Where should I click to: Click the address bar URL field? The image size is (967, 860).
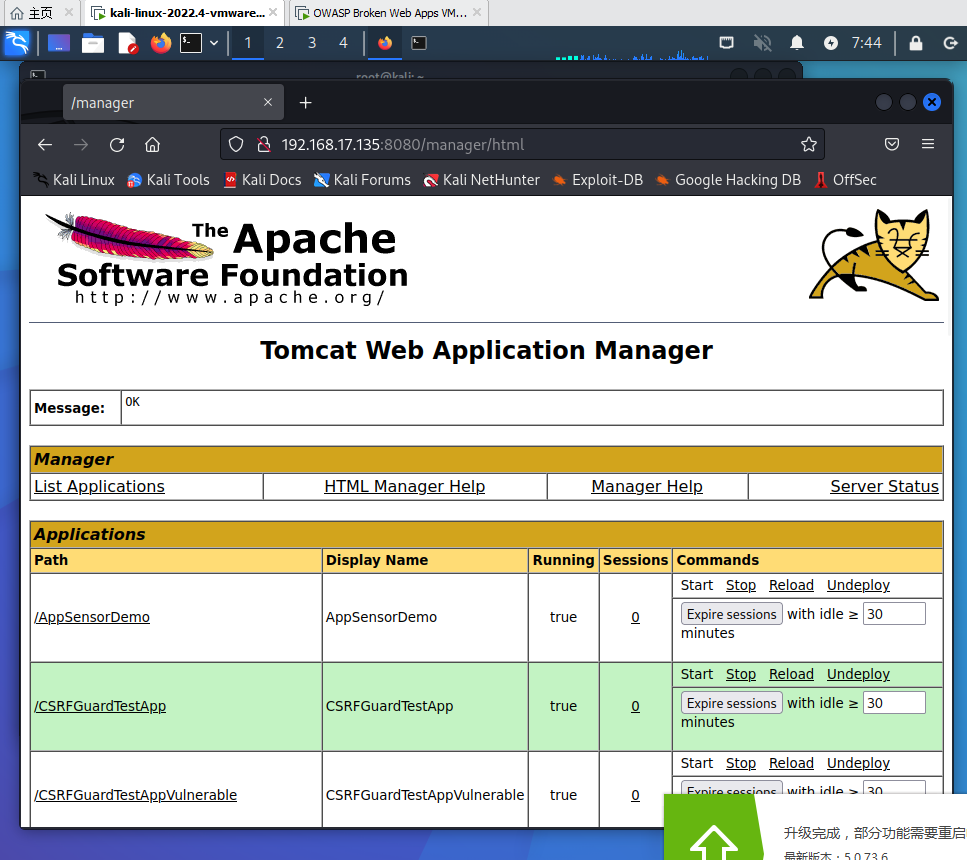click(x=520, y=145)
